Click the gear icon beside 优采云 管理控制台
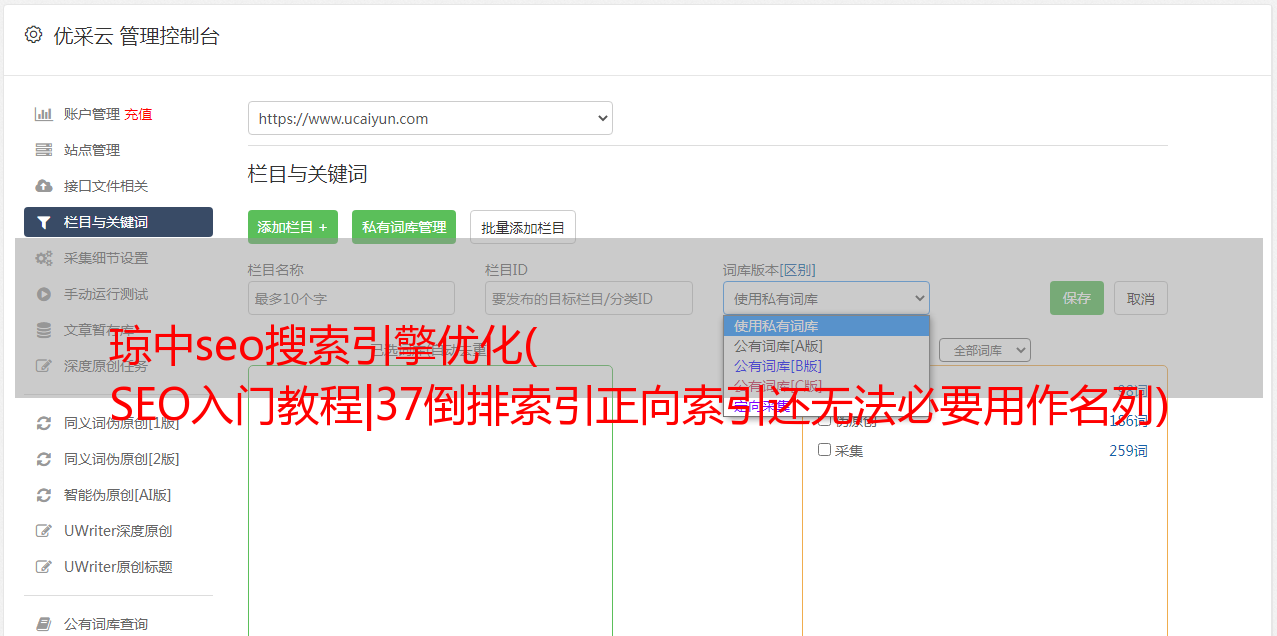Screen dimensions: 1277x636 click(33, 35)
